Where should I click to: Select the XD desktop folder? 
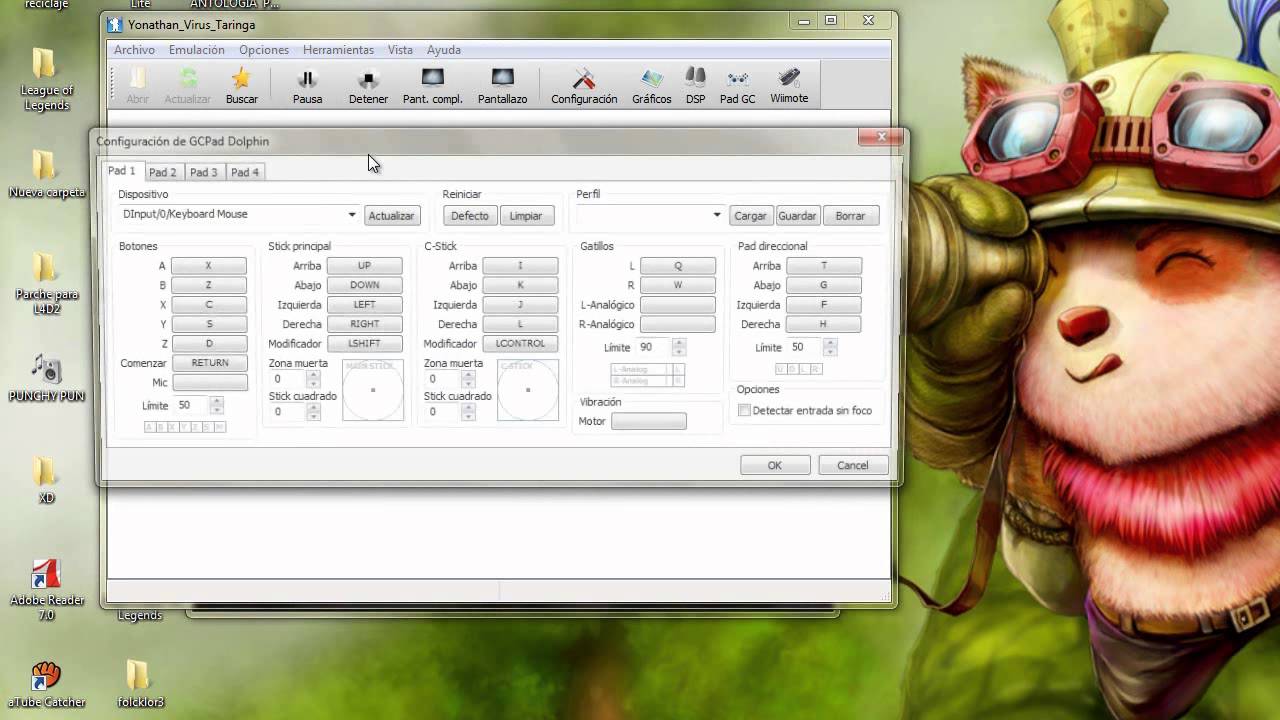pos(46,480)
